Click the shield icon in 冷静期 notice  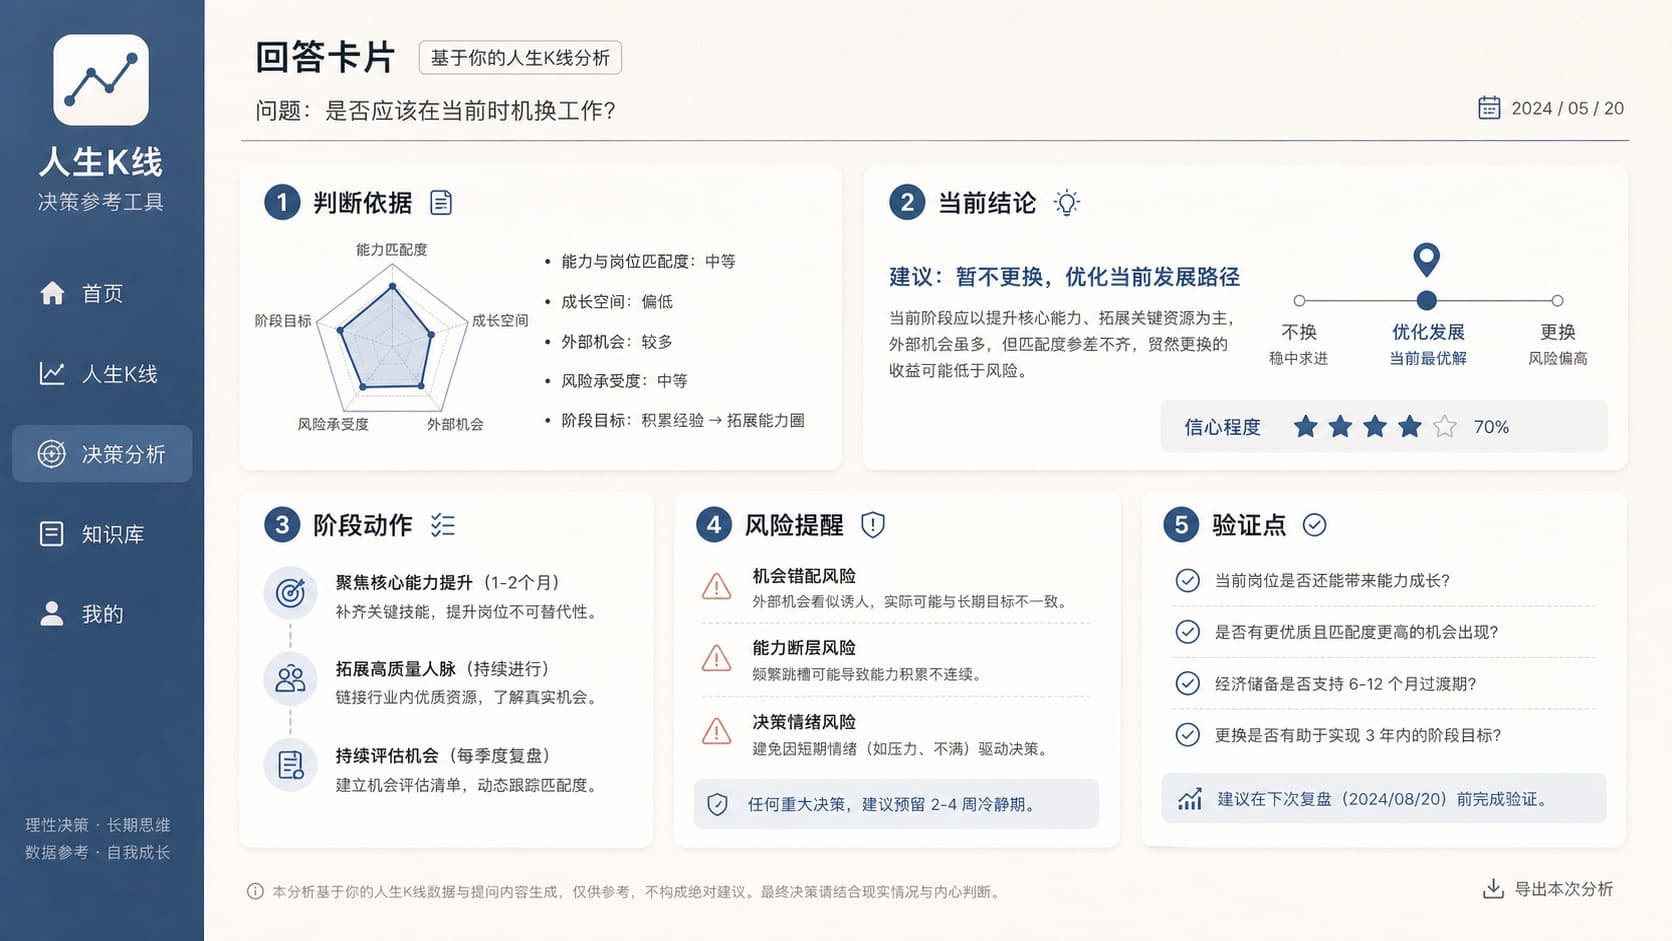click(x=717, y=804)
